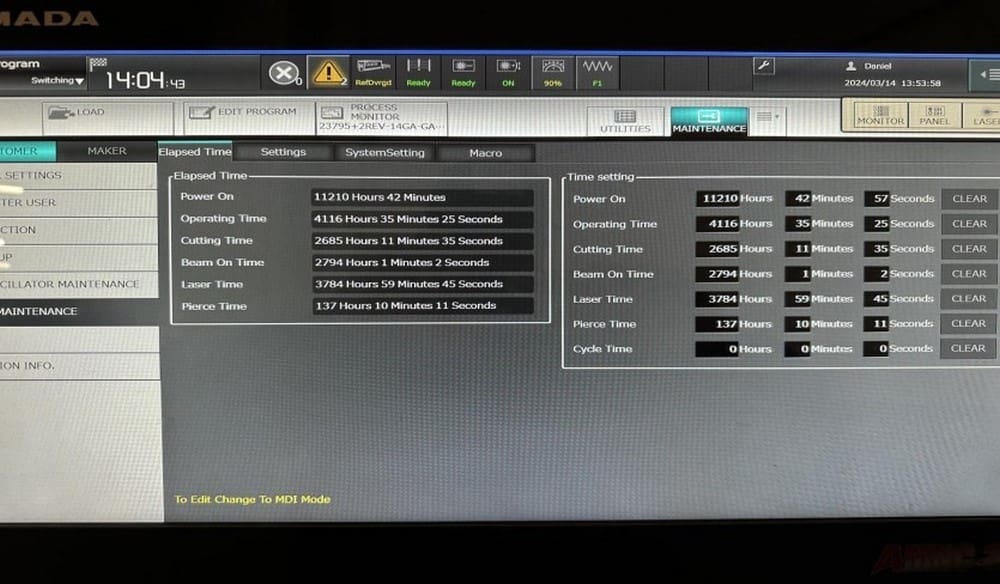Click '137 Hours 10 Minutes 11 Seconds'
Image resolution: width=1000 pixels, height=584 pixels.
[422, 305]
